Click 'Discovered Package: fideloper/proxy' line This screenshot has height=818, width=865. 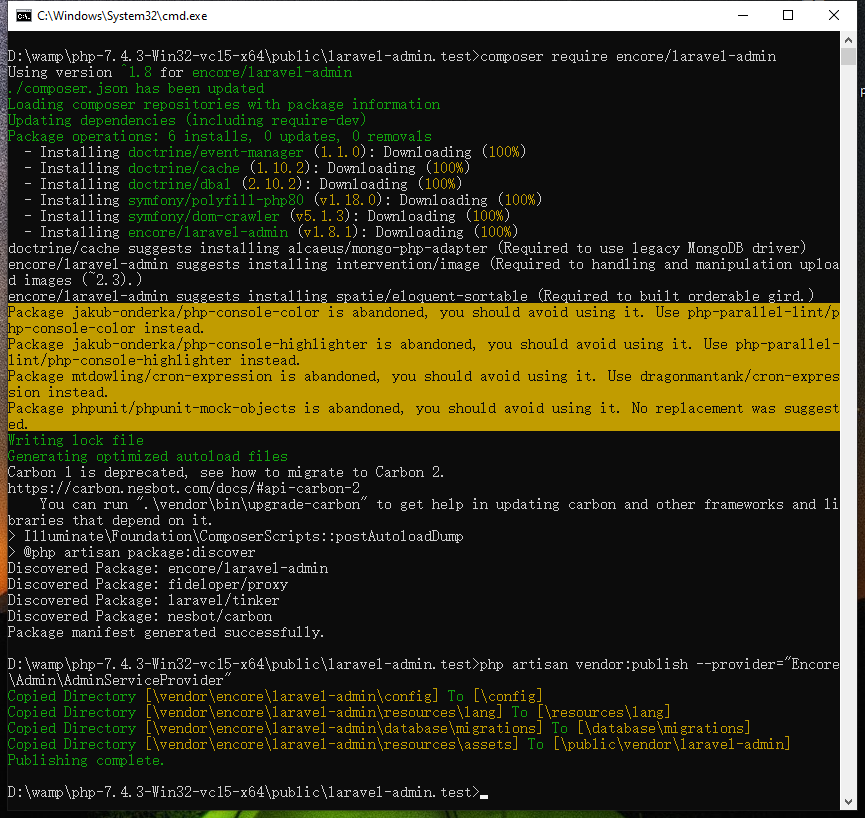[148, 584]
